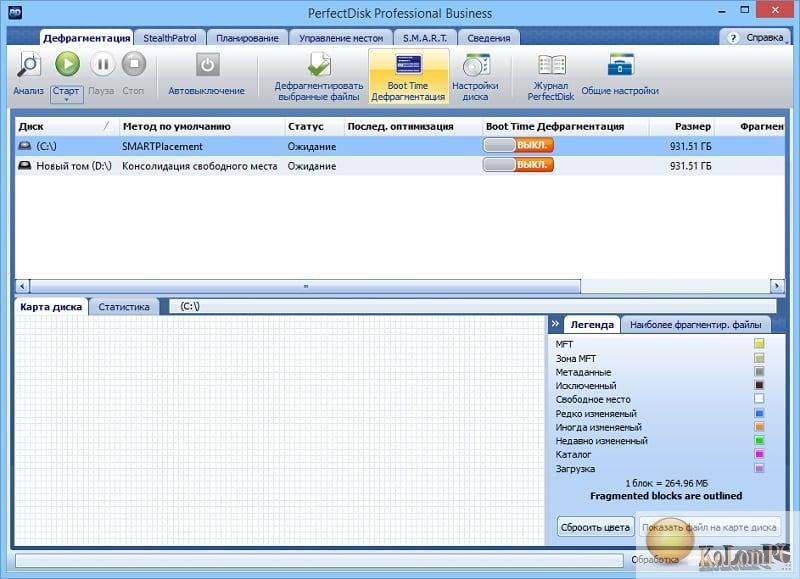Screen dimensions: 800x579
Task: Click the Анализ magnifier icon
Action: [29, 65]
